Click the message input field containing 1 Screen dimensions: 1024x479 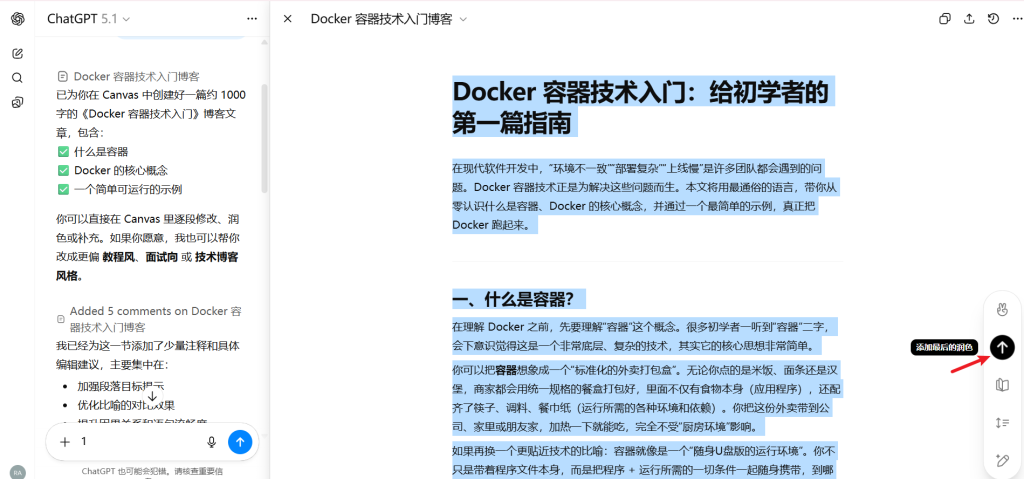(x=138, y=442)
